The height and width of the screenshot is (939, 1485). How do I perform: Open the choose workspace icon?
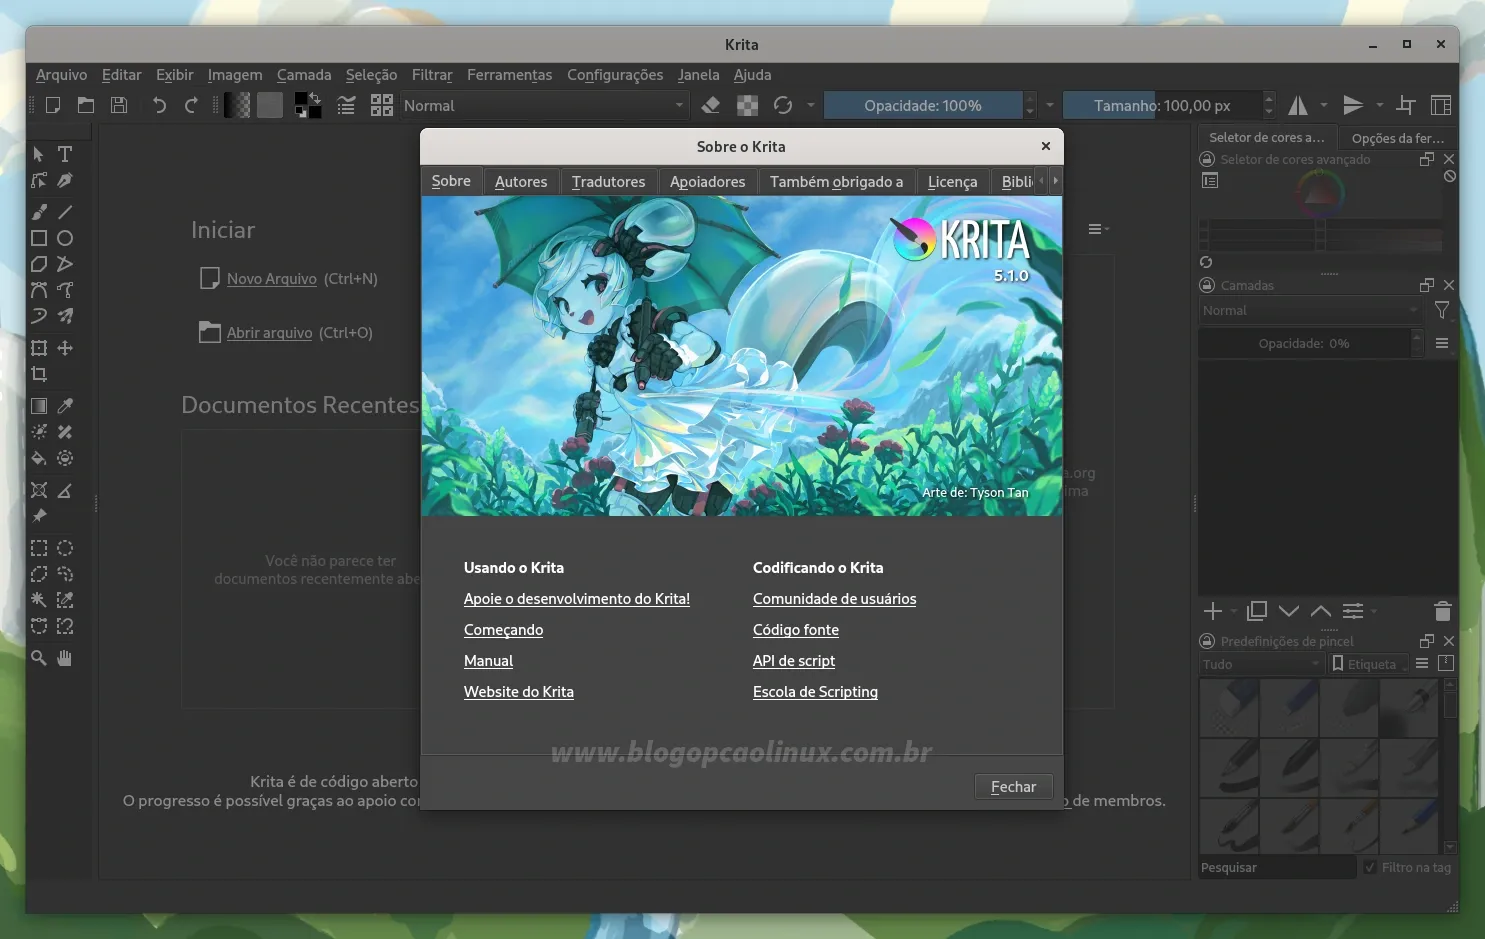(x=1441, y=105)
